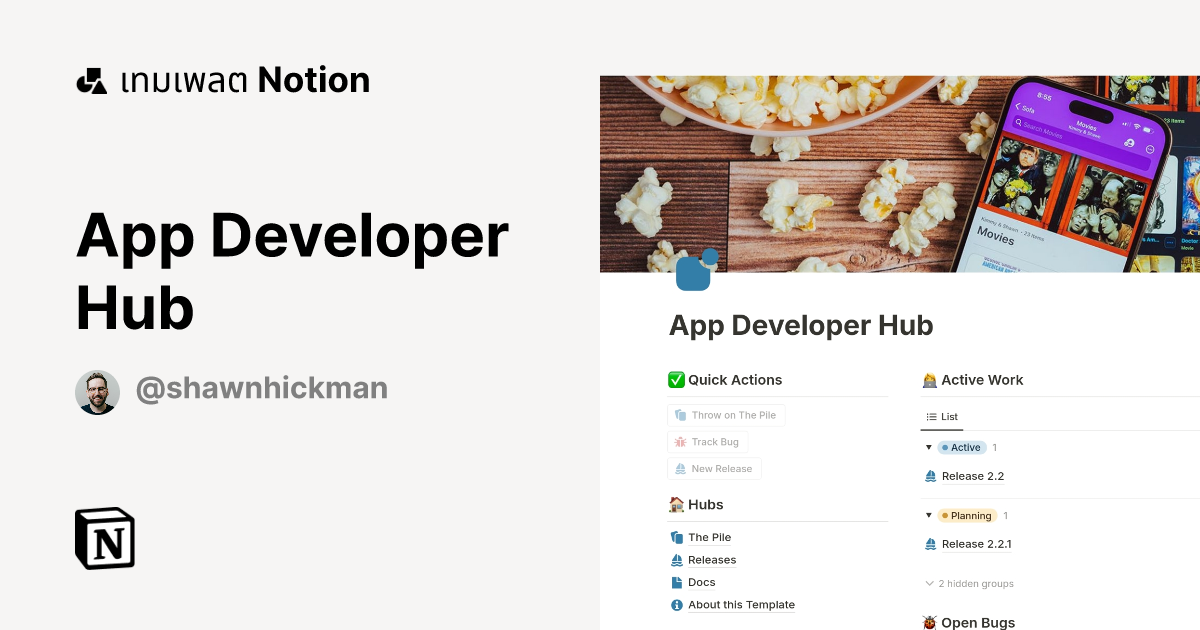This screenshot has height=630, width=1200.
Task: Click the ladybug icon on the Track Bug button
Action: [x=683, y=441]
